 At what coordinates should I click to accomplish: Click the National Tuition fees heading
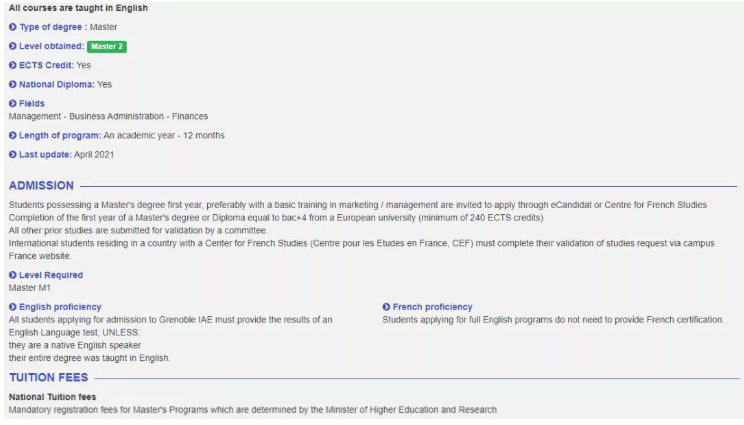(52, 397)
